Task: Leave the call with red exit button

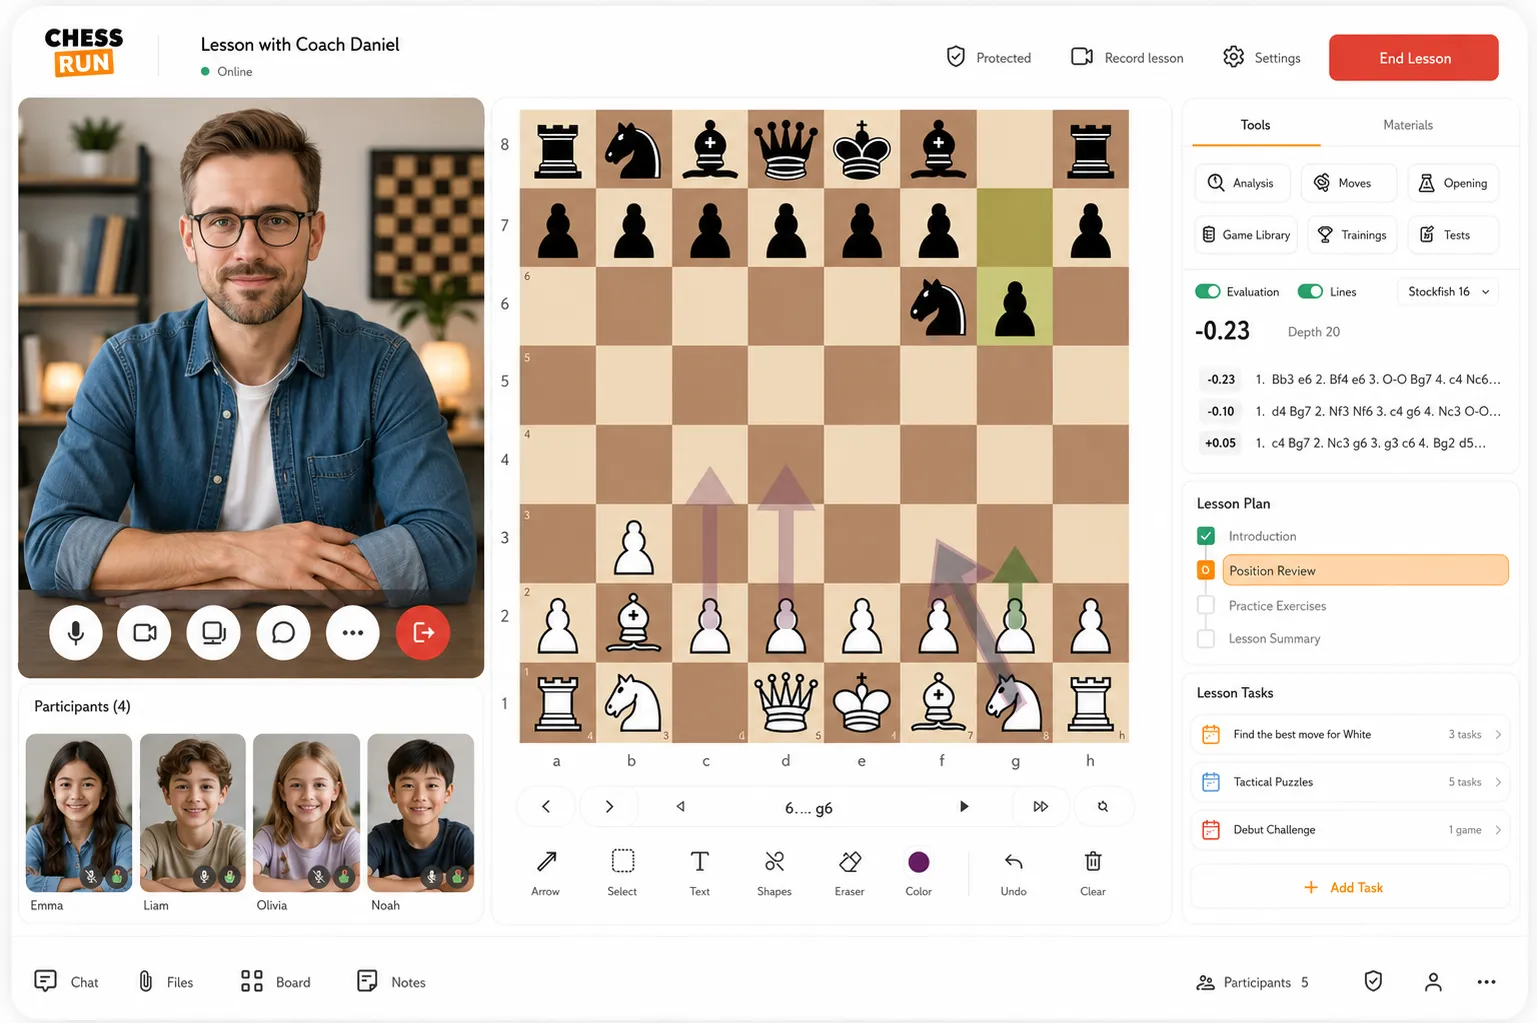Action: tap(423, 632)
